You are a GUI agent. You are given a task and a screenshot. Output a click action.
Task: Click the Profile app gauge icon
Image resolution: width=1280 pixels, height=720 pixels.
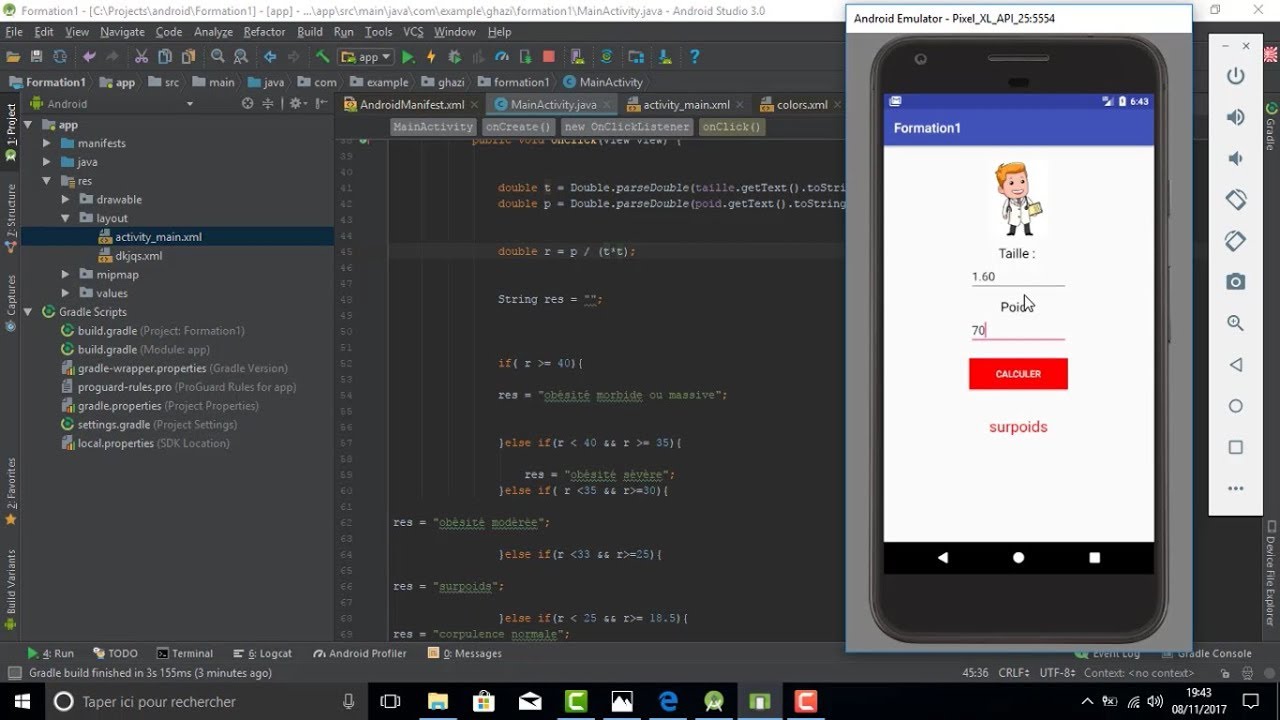(x=502, y=57)
